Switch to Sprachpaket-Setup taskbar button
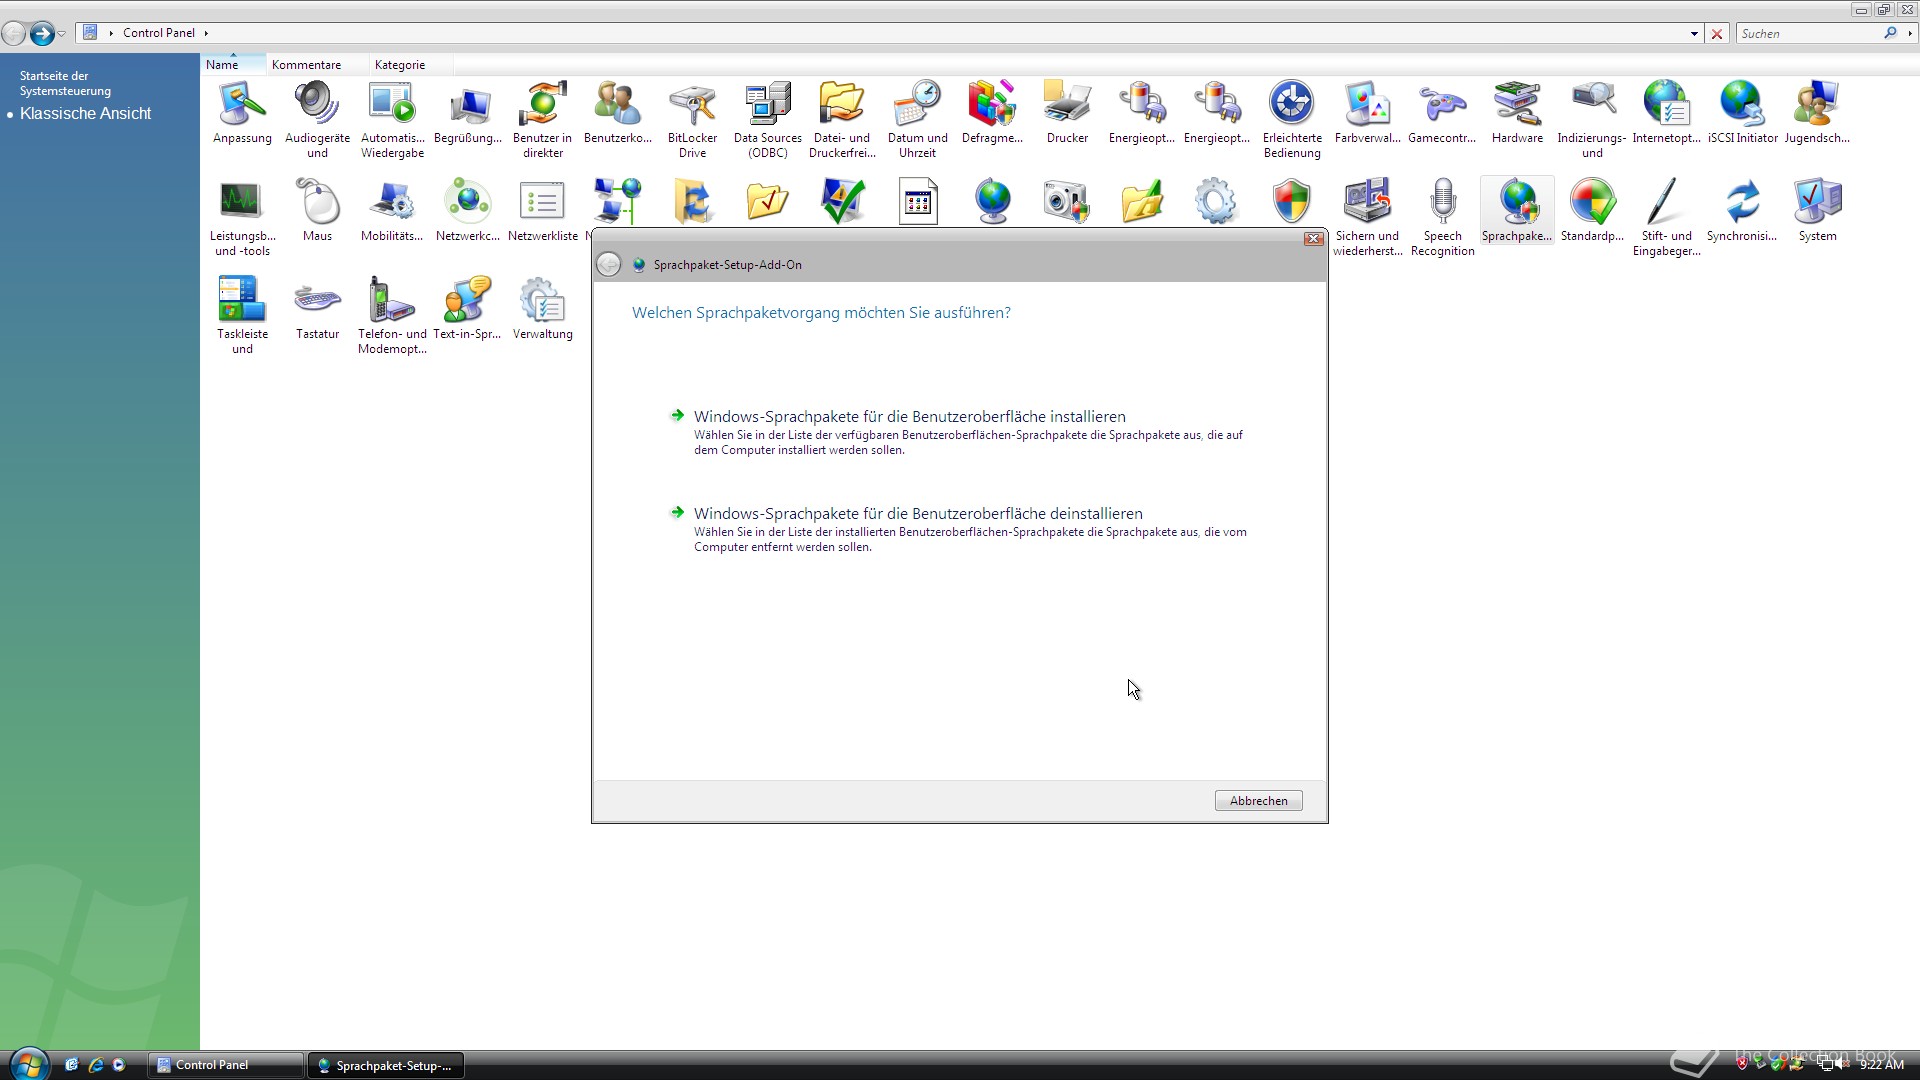The width and height of the screenshot is (1920, 1080). tap(386, 1065)
